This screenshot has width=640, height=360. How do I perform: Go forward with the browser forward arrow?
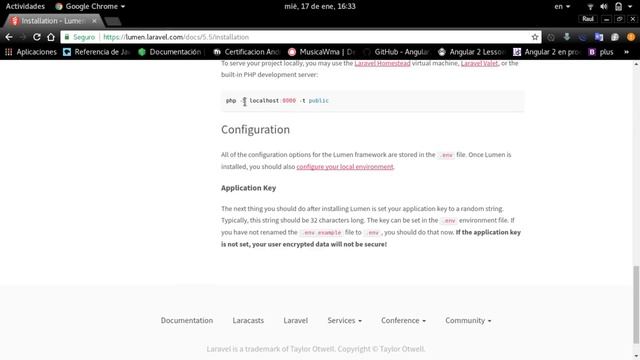[22, 37]
